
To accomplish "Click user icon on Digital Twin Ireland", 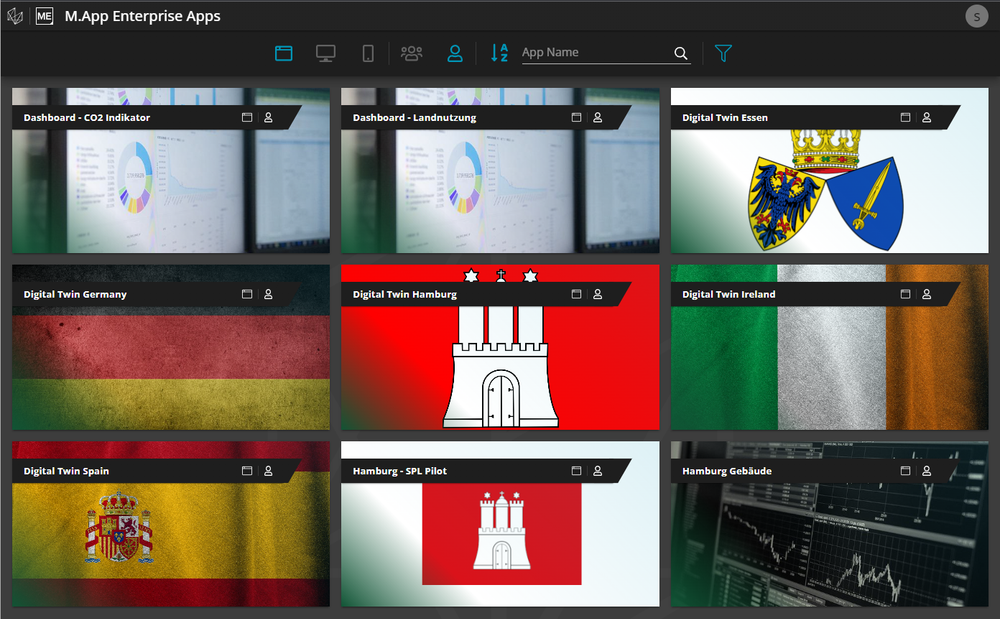I will click(927, 294).
